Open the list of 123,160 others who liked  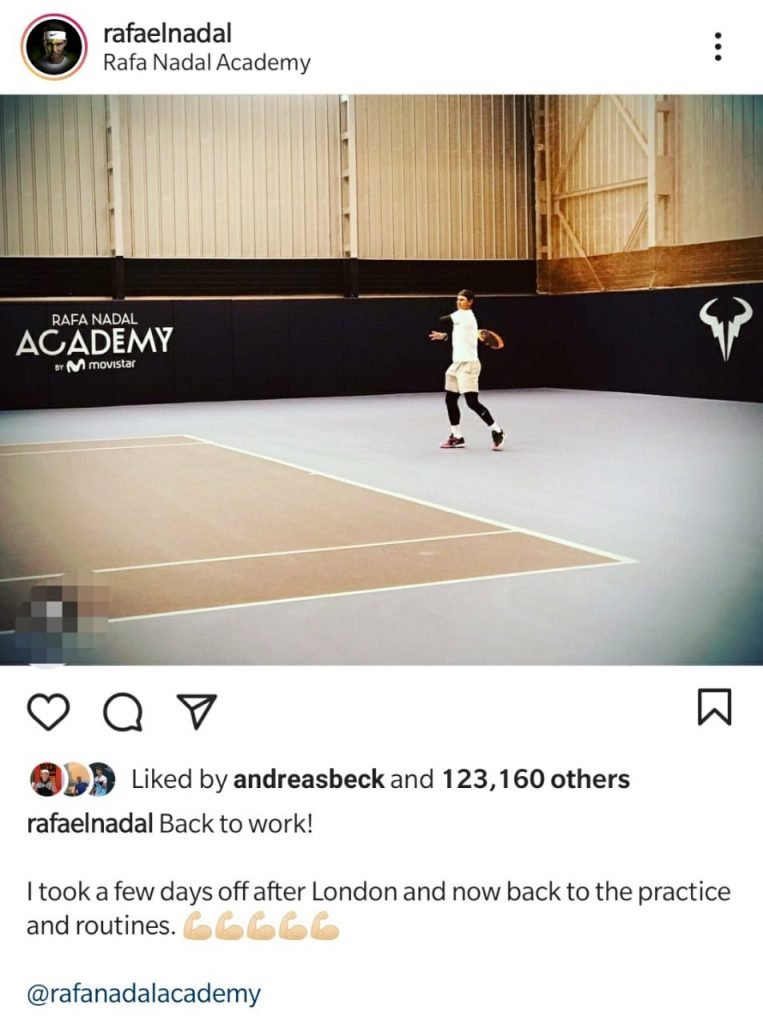(x=536, y=779)
